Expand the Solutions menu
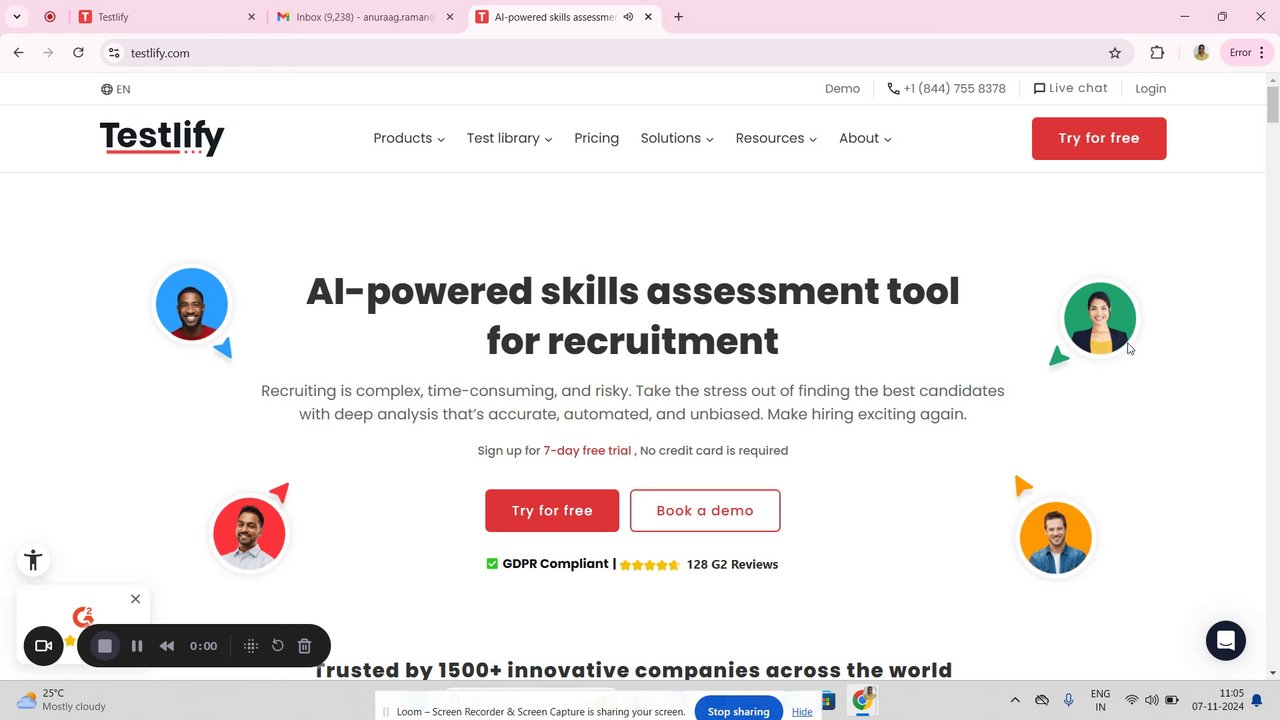Viewport: 1280px width, 720px height. [x=677, y=138]
